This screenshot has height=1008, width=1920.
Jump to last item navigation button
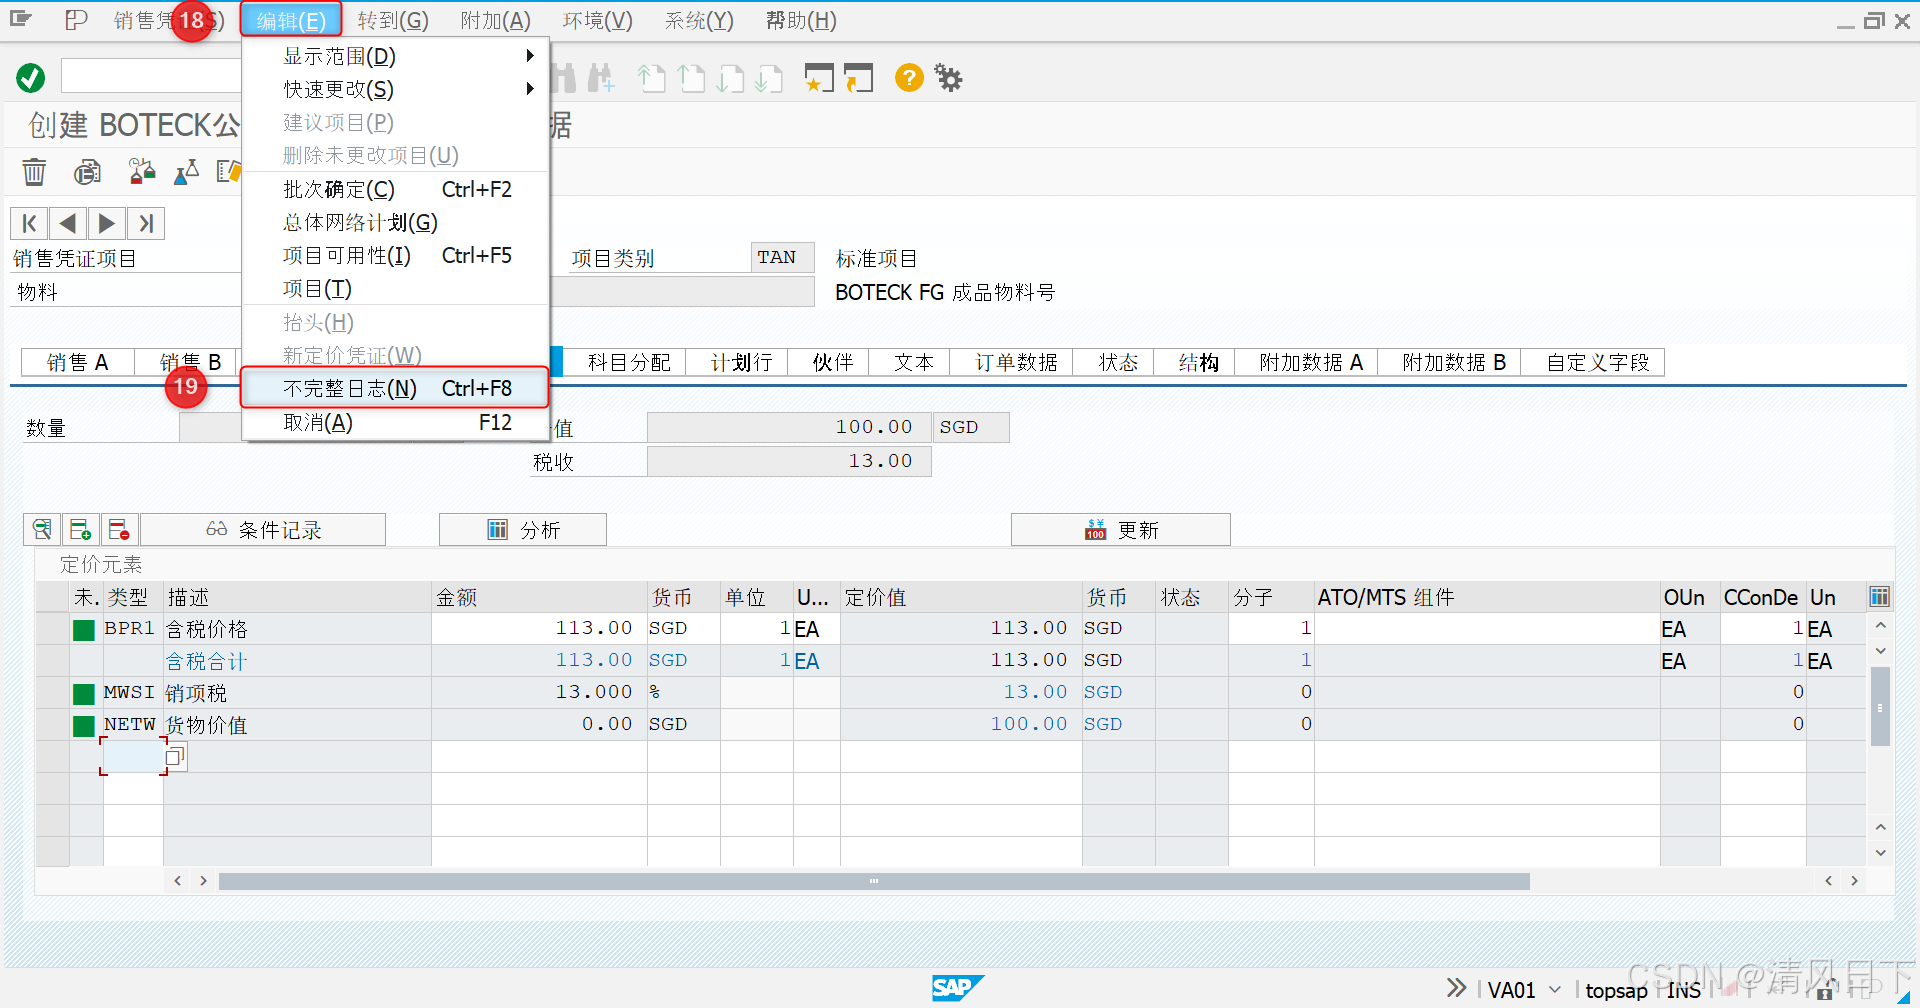pos(145,223)
